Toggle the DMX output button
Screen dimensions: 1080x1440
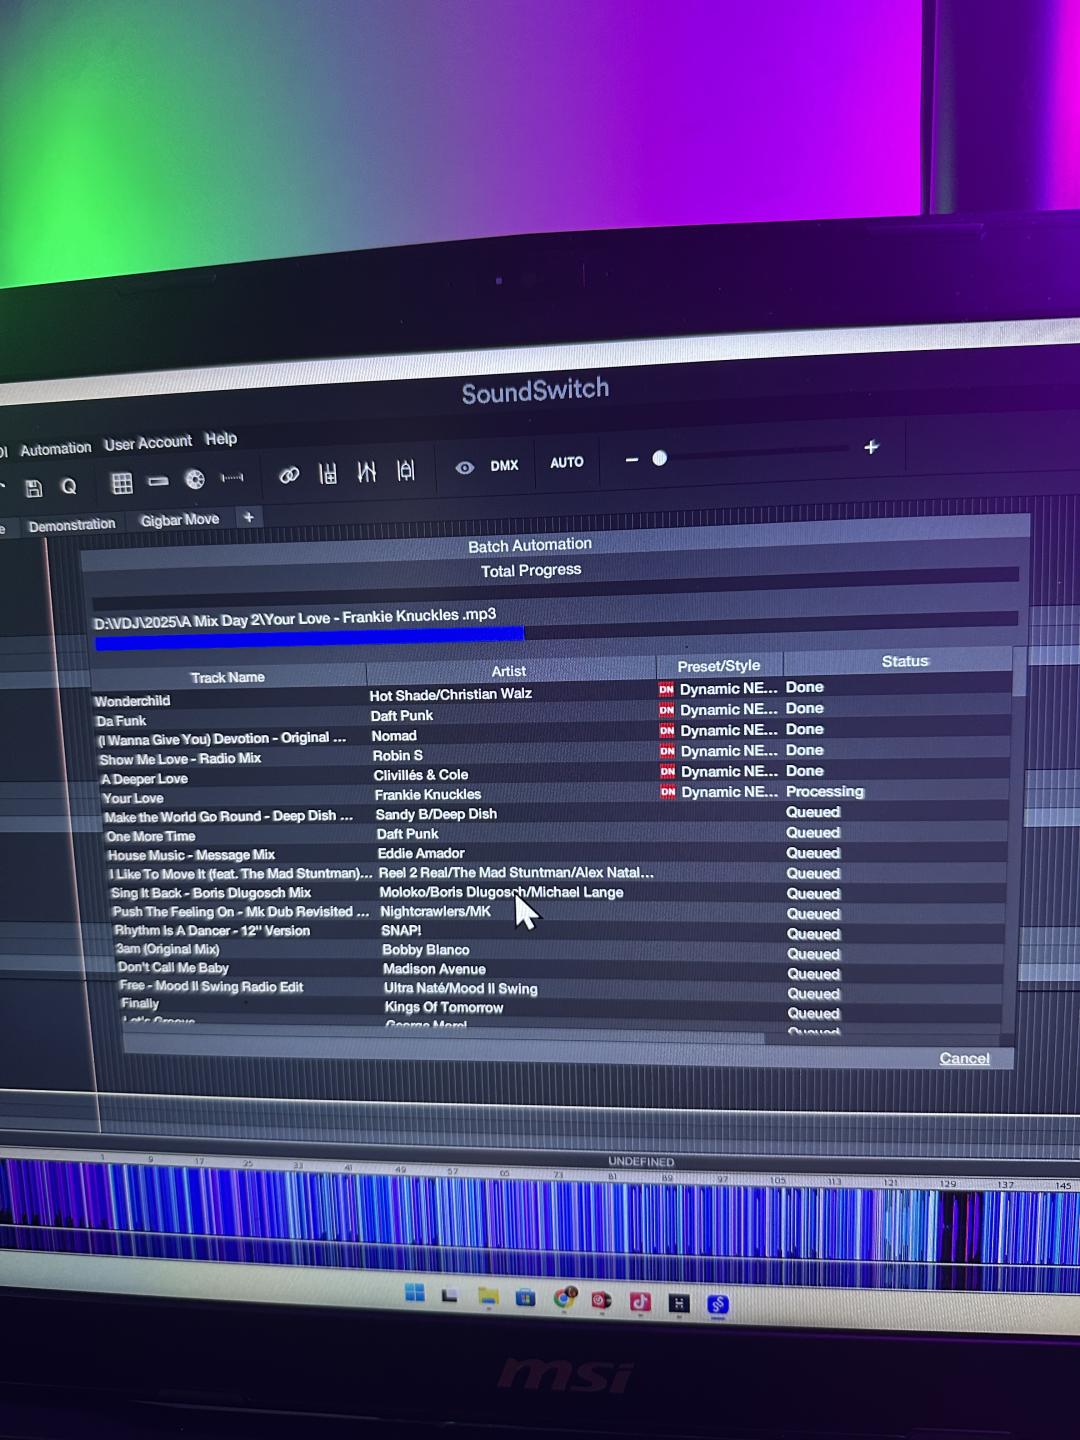point(504,465)
